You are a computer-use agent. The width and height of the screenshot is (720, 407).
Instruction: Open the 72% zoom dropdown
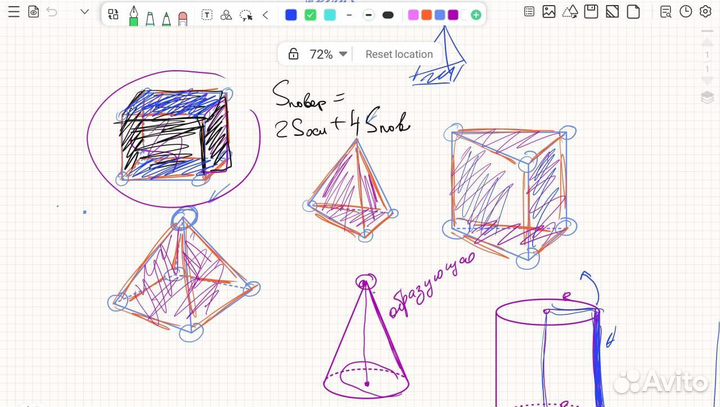coord(329,54)
